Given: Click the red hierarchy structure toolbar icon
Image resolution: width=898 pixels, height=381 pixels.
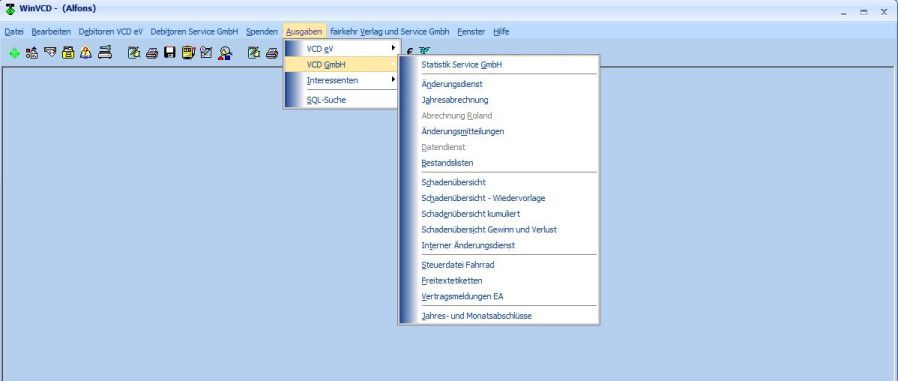Looking at the screenshot, I should (32, 53).
